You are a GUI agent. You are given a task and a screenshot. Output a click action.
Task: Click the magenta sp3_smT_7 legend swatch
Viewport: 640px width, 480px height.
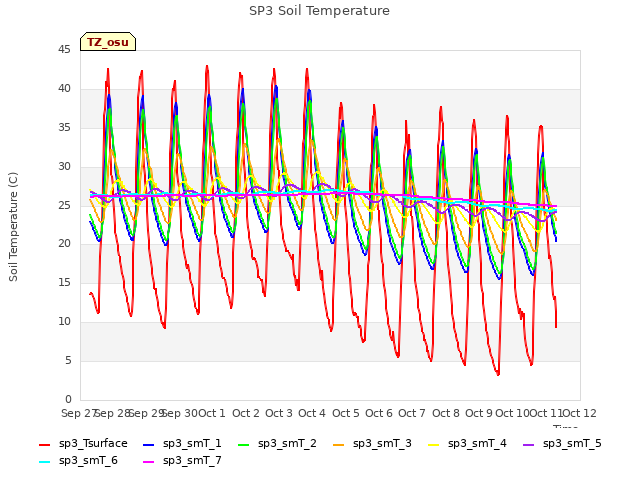click(149, 462)
